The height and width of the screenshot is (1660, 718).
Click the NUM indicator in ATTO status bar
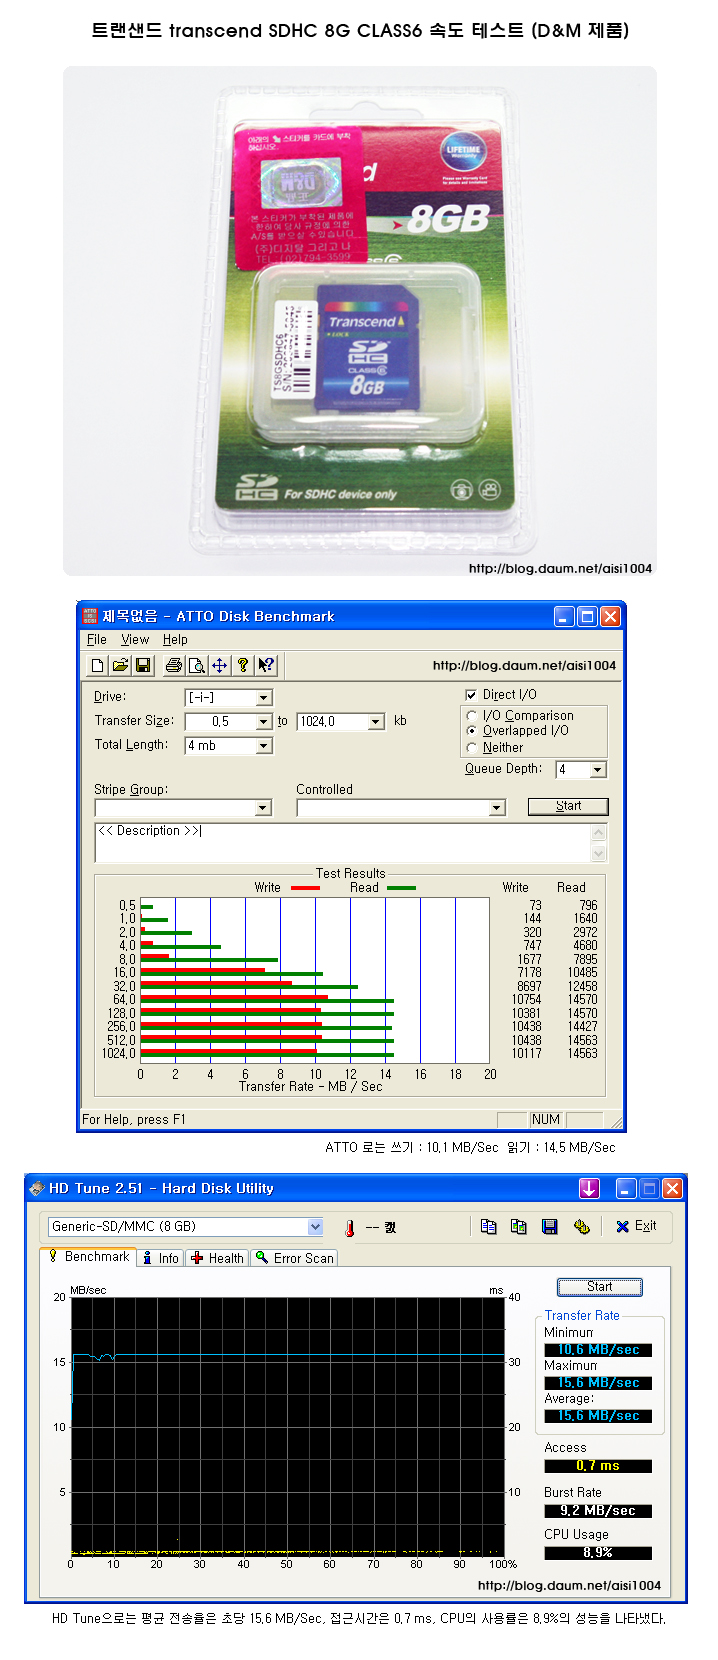(546, 1120)
